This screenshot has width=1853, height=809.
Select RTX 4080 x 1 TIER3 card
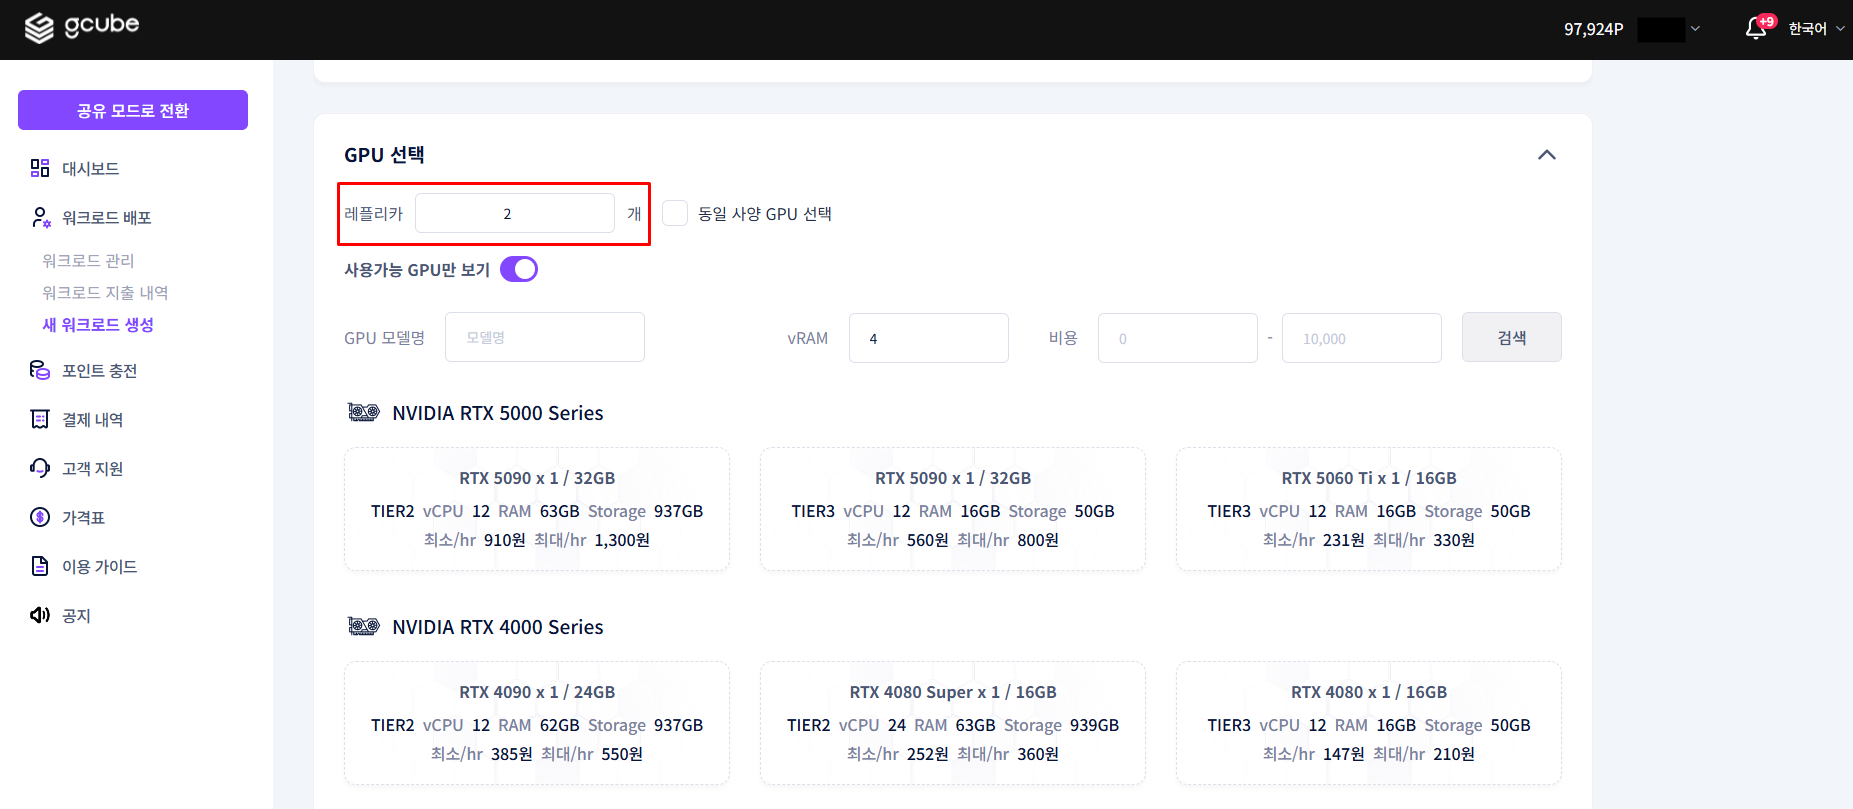(1369, 723)
